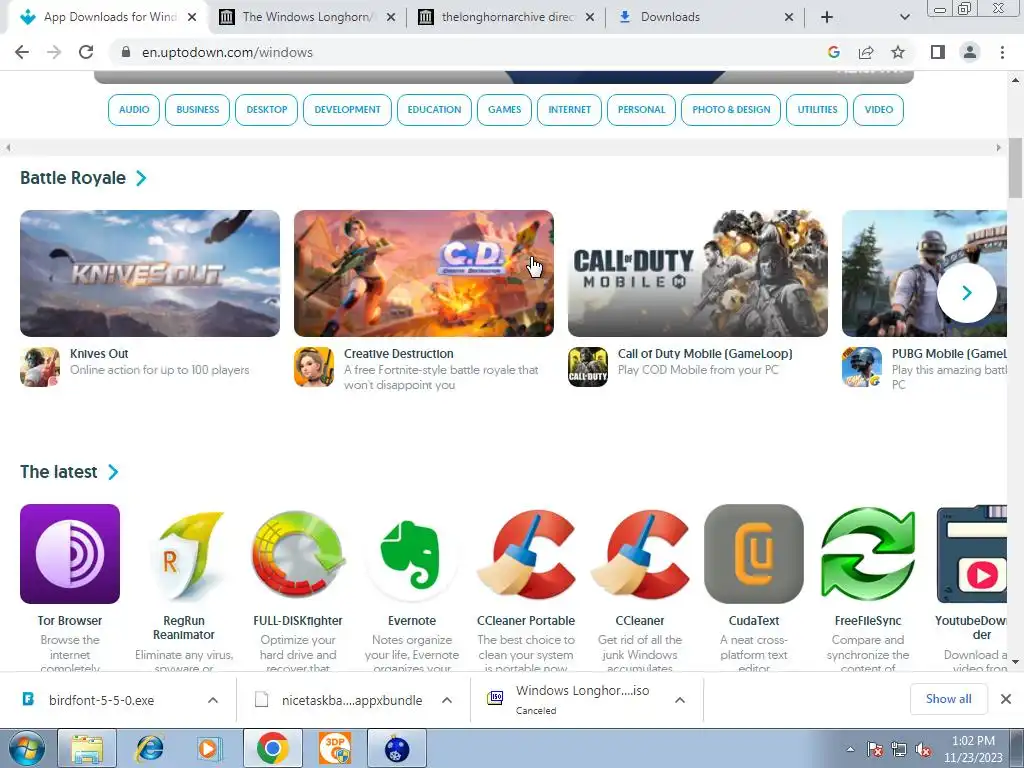Switch to thelonghornarchive directory tab
Screen dimensions: 1024x768
click(506, 17)
